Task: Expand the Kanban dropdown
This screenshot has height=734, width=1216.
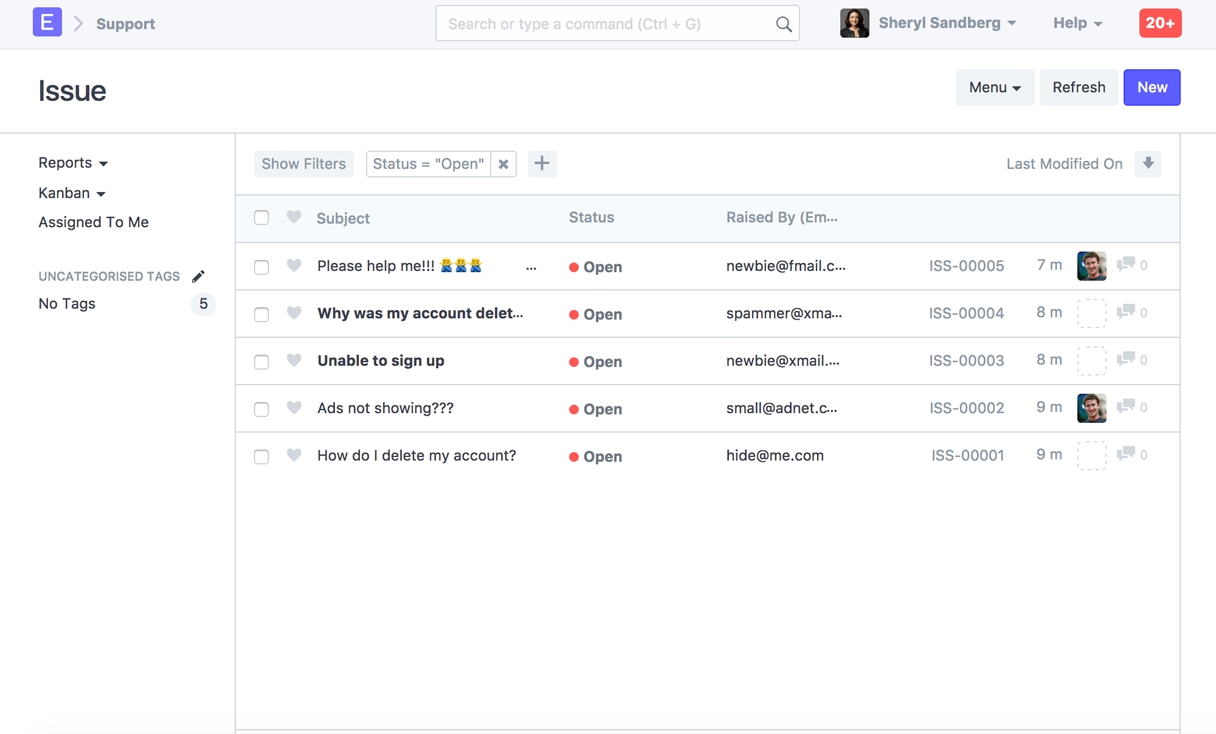Action: 72,193
